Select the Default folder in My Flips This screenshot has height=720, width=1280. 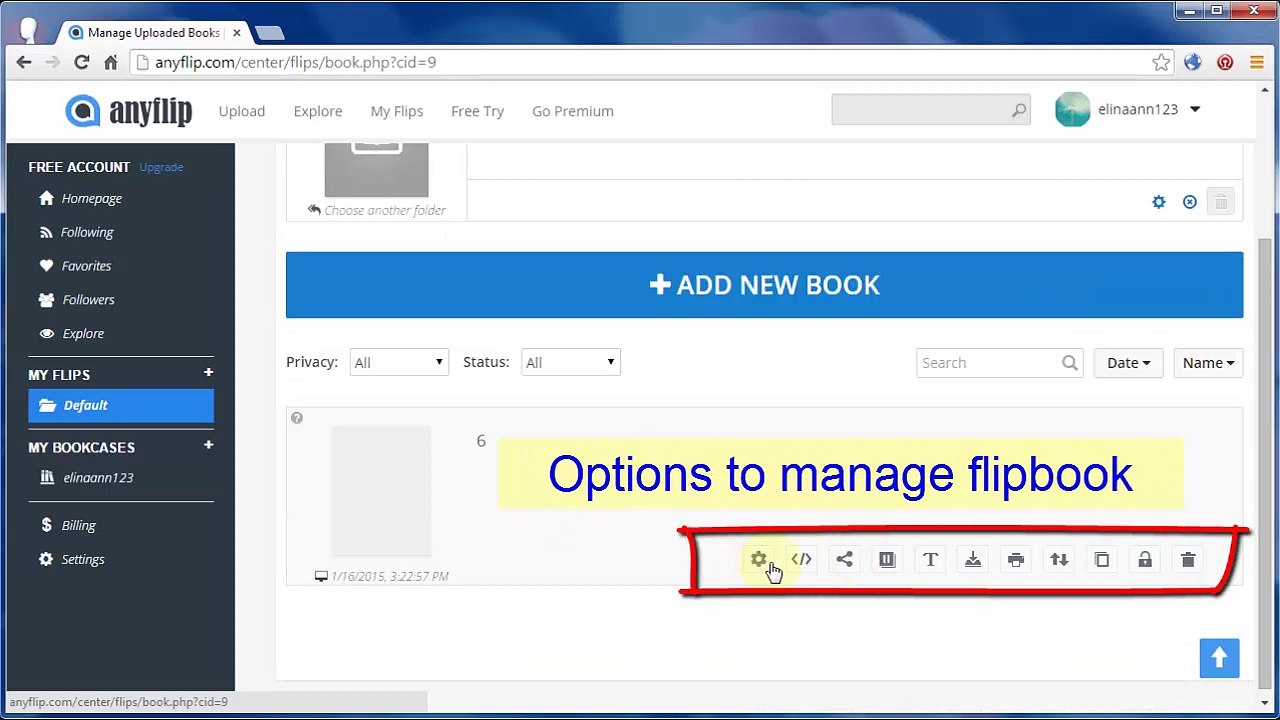point(121,405)
